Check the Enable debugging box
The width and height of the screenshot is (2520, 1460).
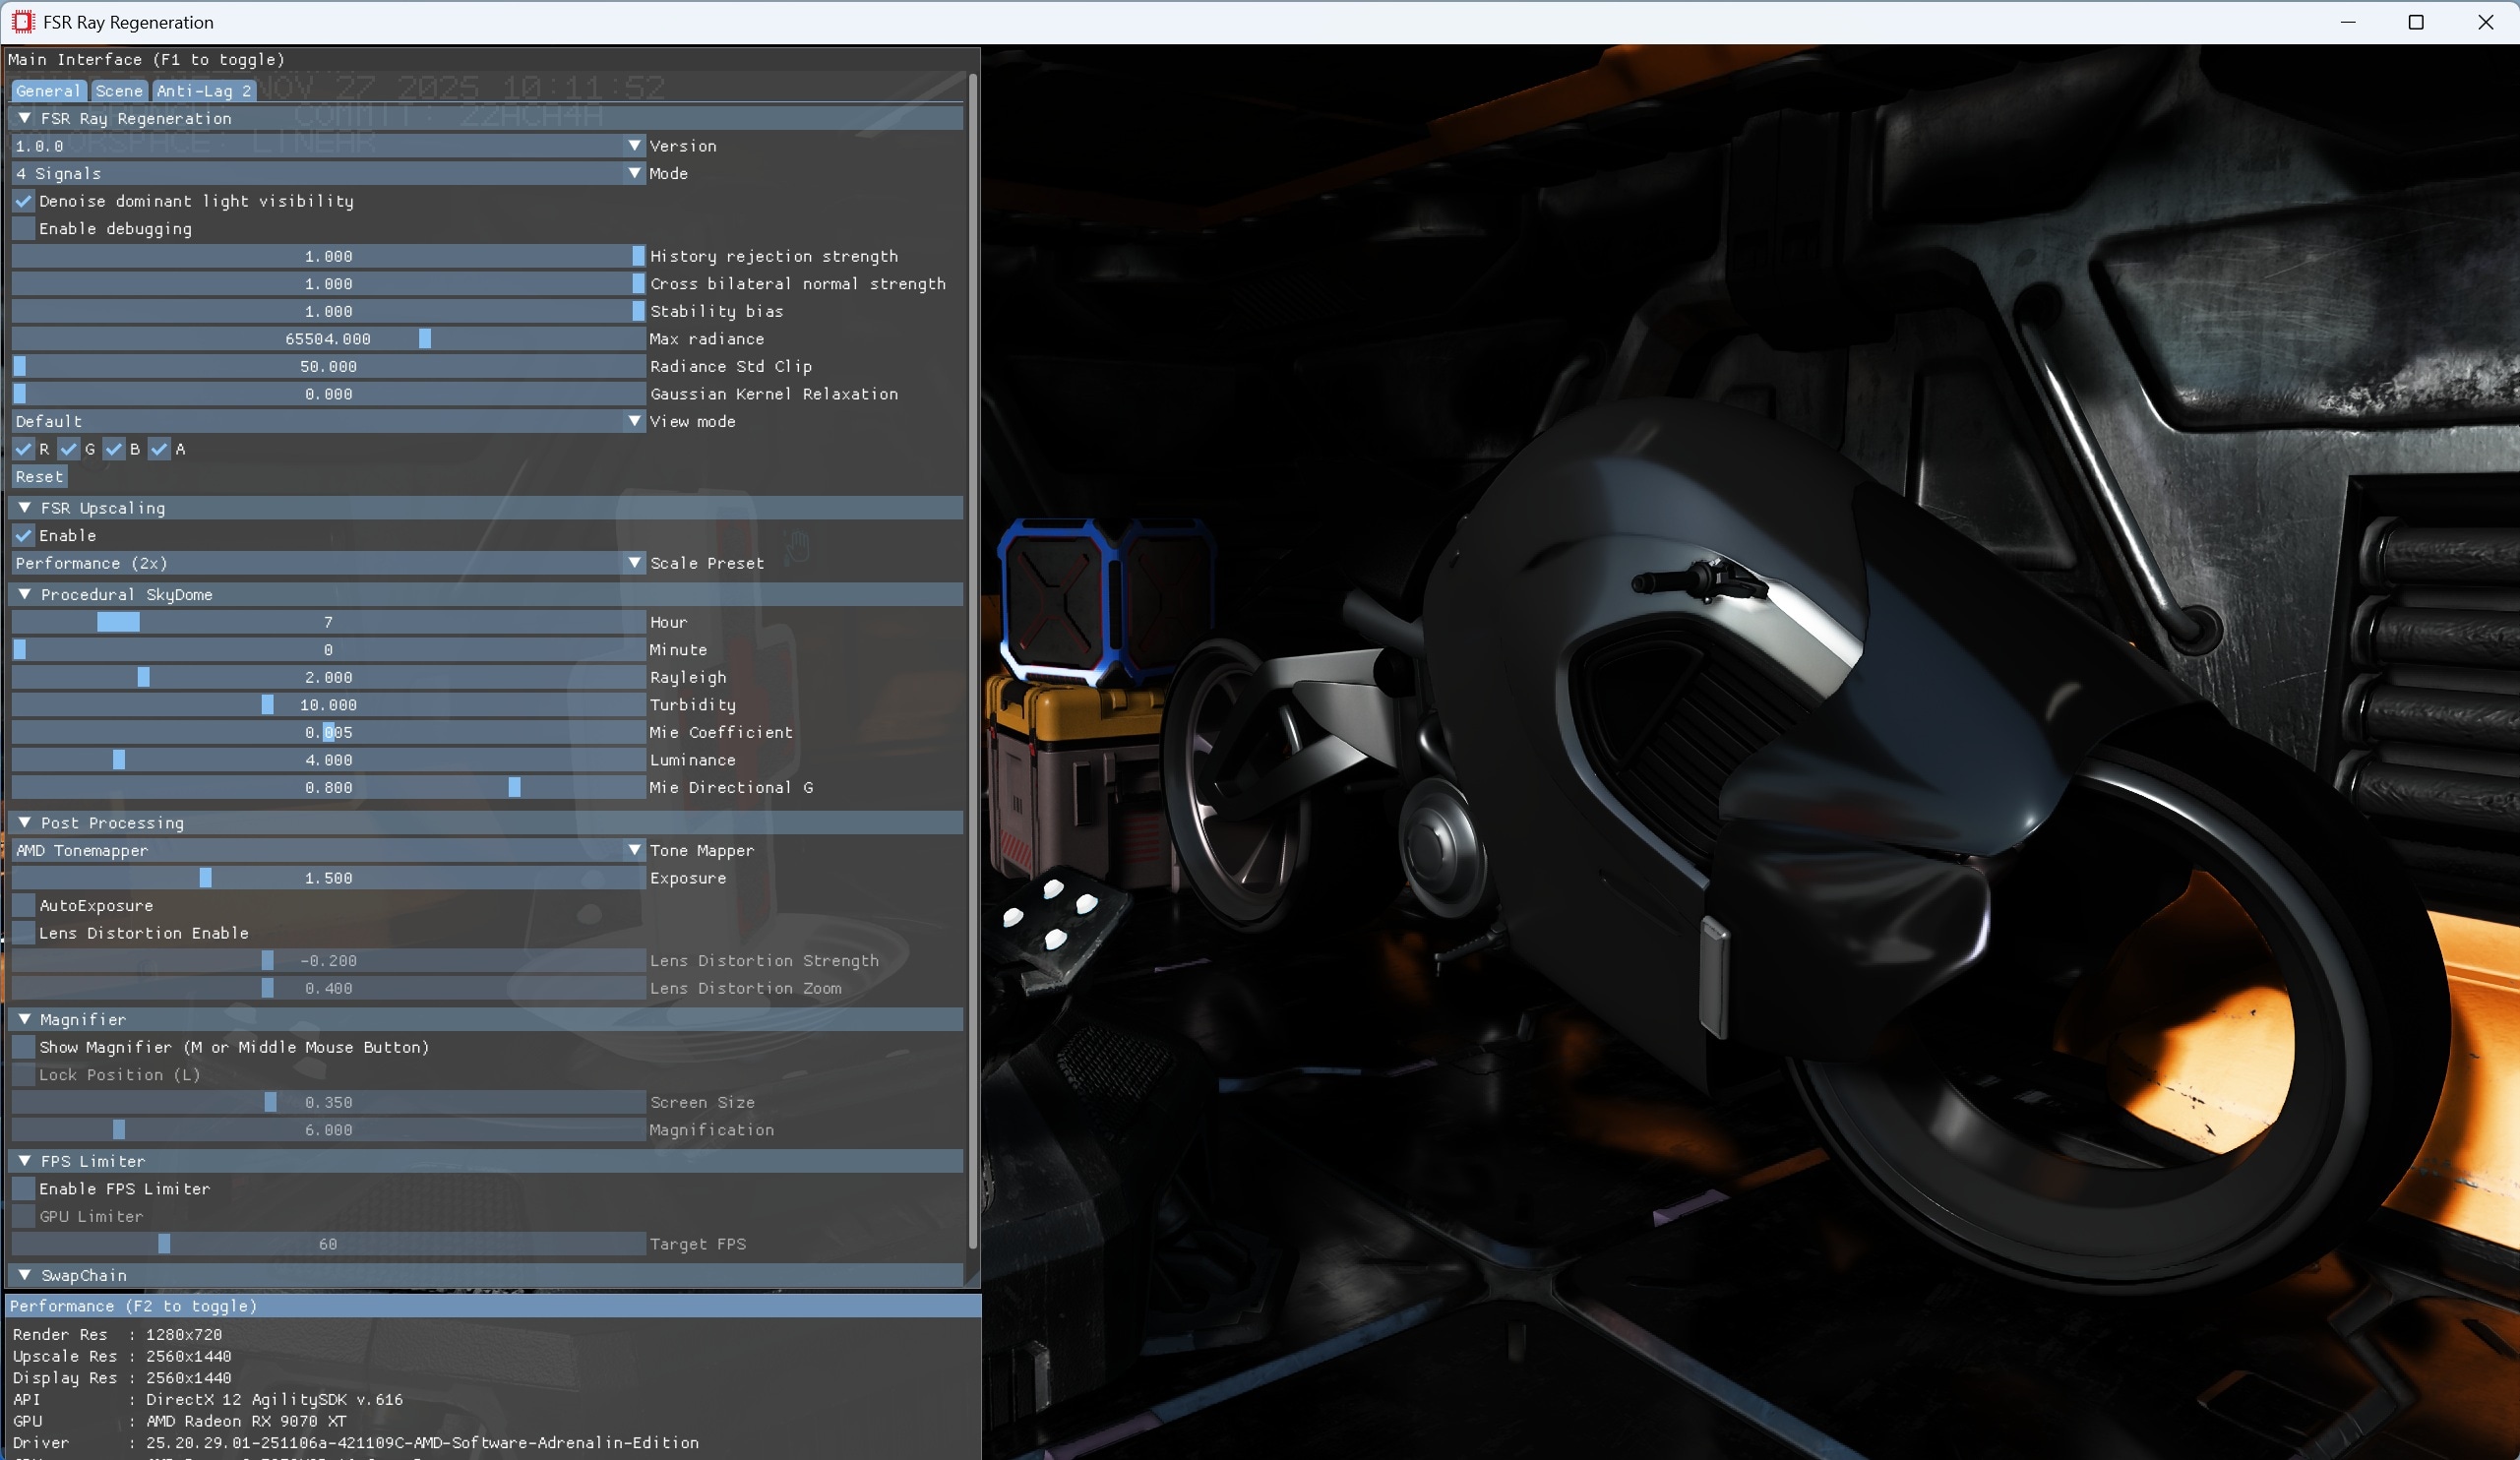[24, 229]
